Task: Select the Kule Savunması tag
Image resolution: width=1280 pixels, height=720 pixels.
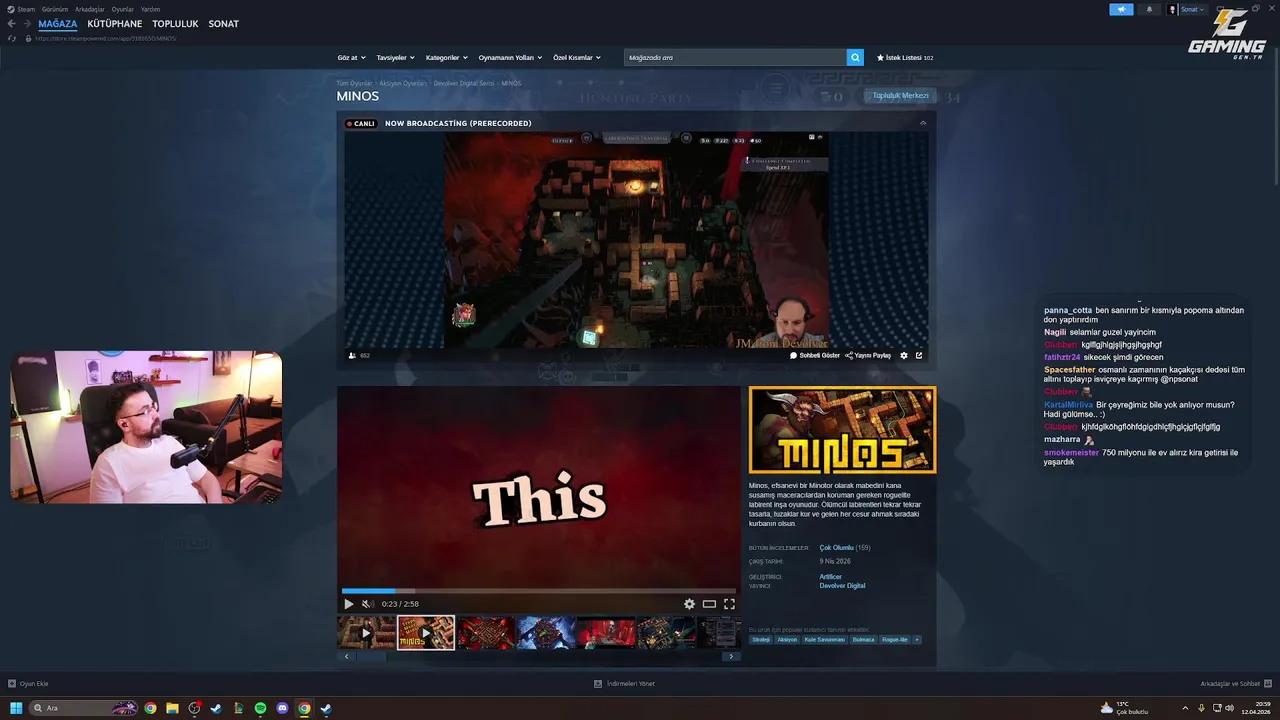Action: coord(825,640)
